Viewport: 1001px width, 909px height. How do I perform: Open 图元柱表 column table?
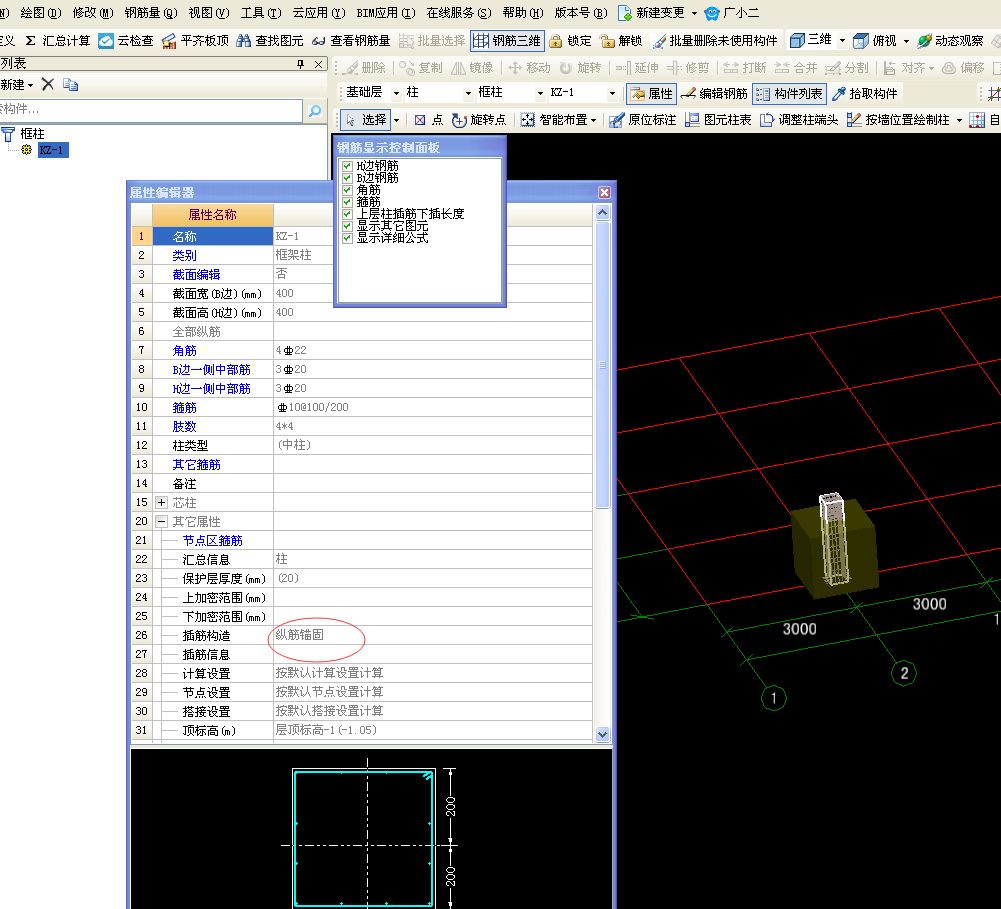[718, 120]
